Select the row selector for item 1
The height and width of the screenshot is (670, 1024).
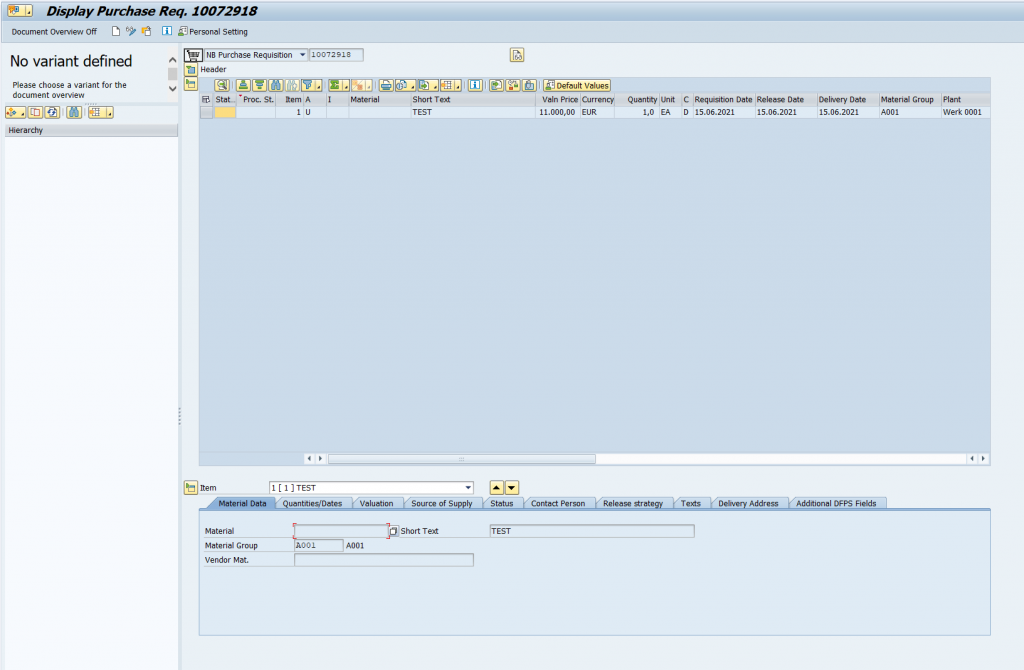206,112
